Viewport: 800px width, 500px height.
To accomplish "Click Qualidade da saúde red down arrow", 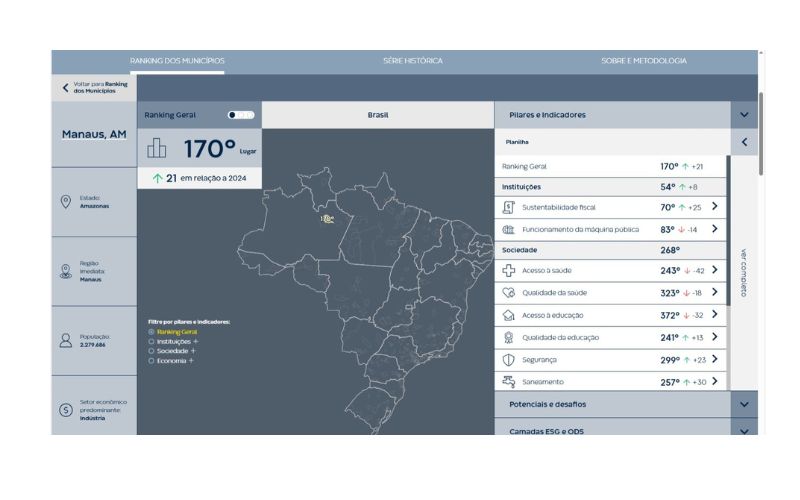I will tap(686, 293).
